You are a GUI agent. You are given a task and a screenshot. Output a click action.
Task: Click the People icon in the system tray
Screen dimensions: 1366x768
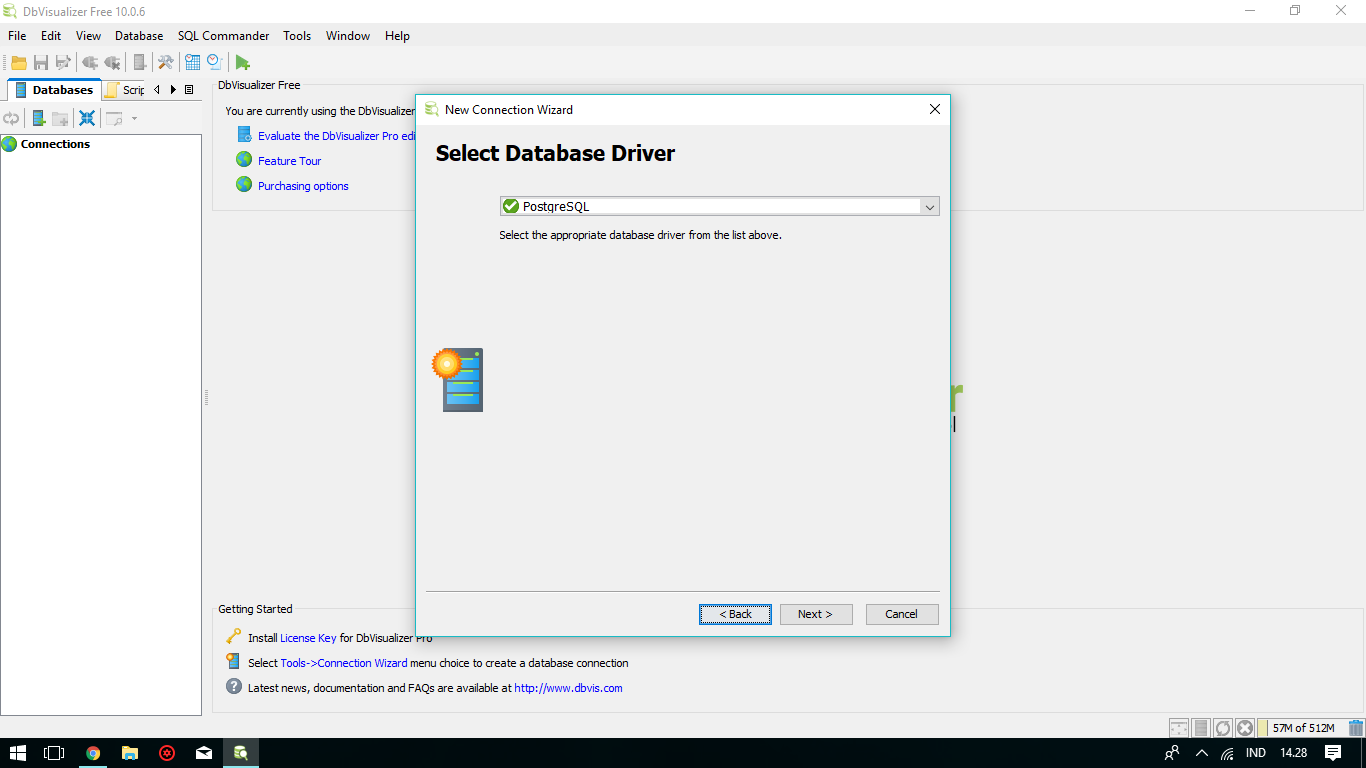[1172, 753]
